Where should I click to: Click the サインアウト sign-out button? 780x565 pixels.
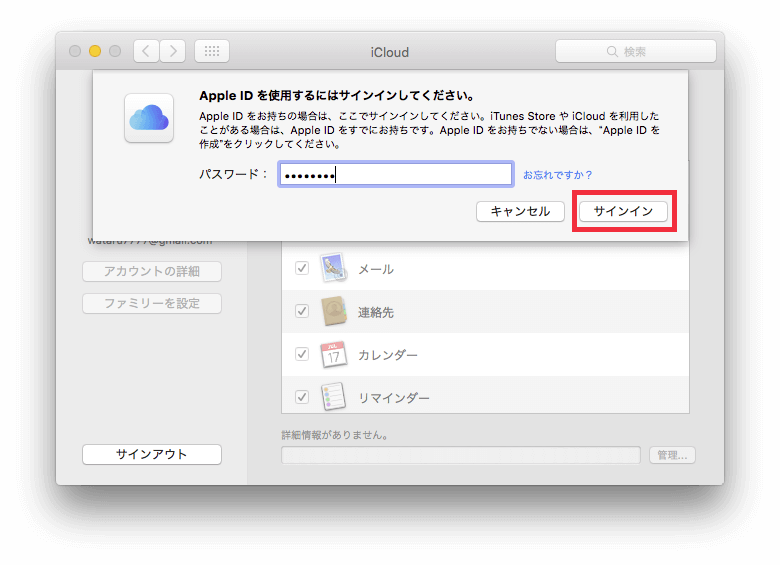[152, 454]
